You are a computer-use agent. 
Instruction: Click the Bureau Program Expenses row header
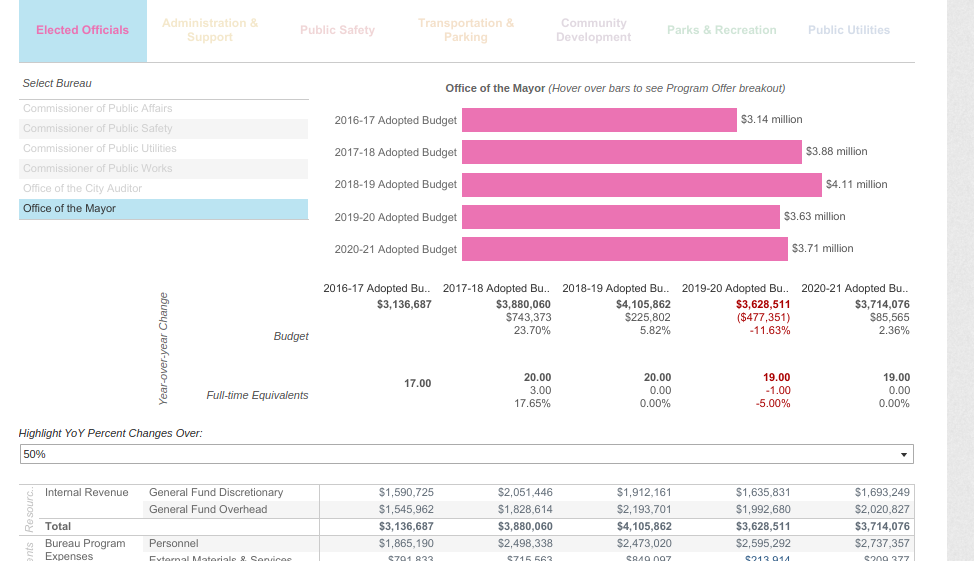tap(85, 549)
